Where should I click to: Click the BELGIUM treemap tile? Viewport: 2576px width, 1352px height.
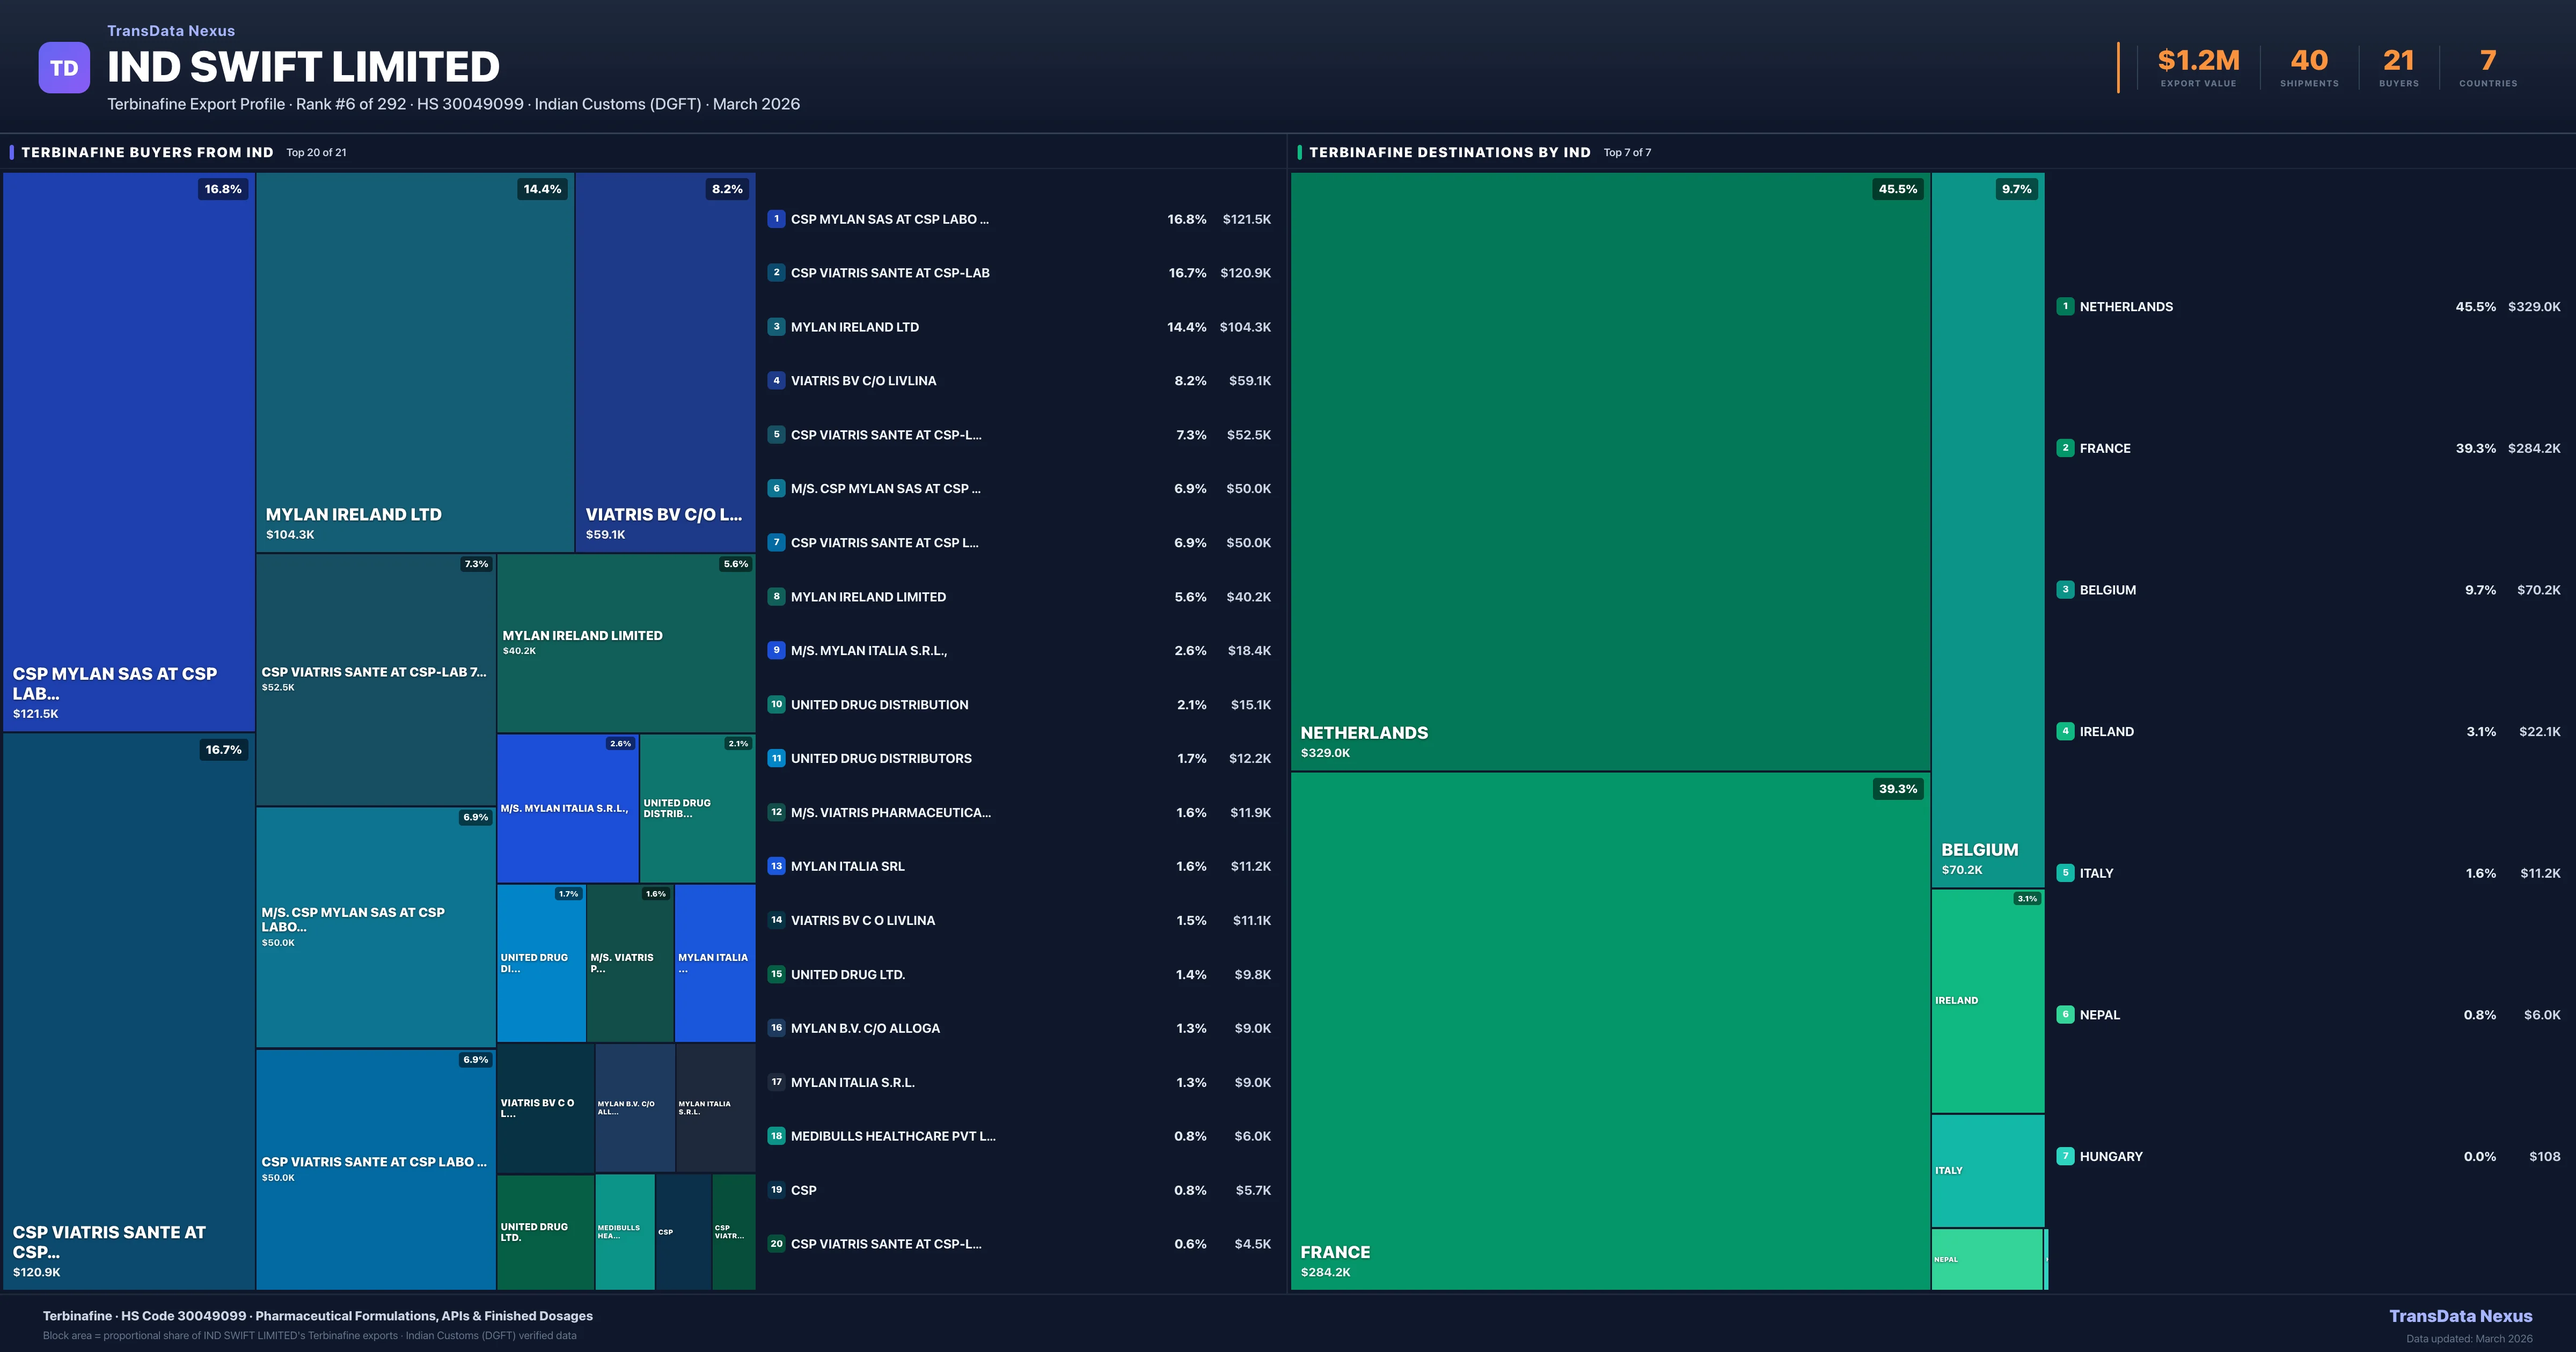pyautogui.click(x=1987, y=530)
